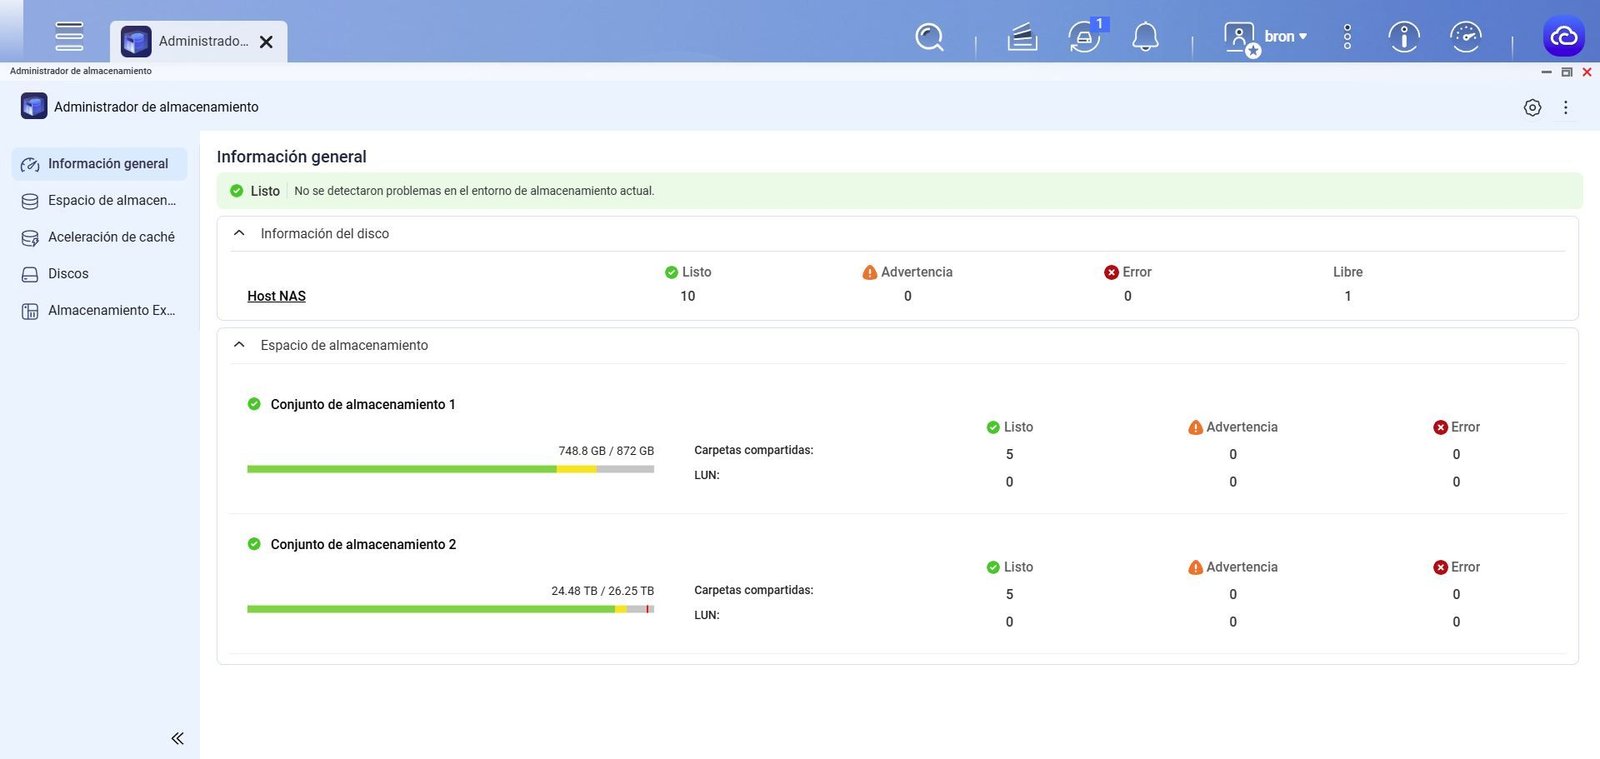The width and height of the screenshot is (1600, 759).
Task: Click the Storage Manager app icon
Action: (x=34, y=106)
